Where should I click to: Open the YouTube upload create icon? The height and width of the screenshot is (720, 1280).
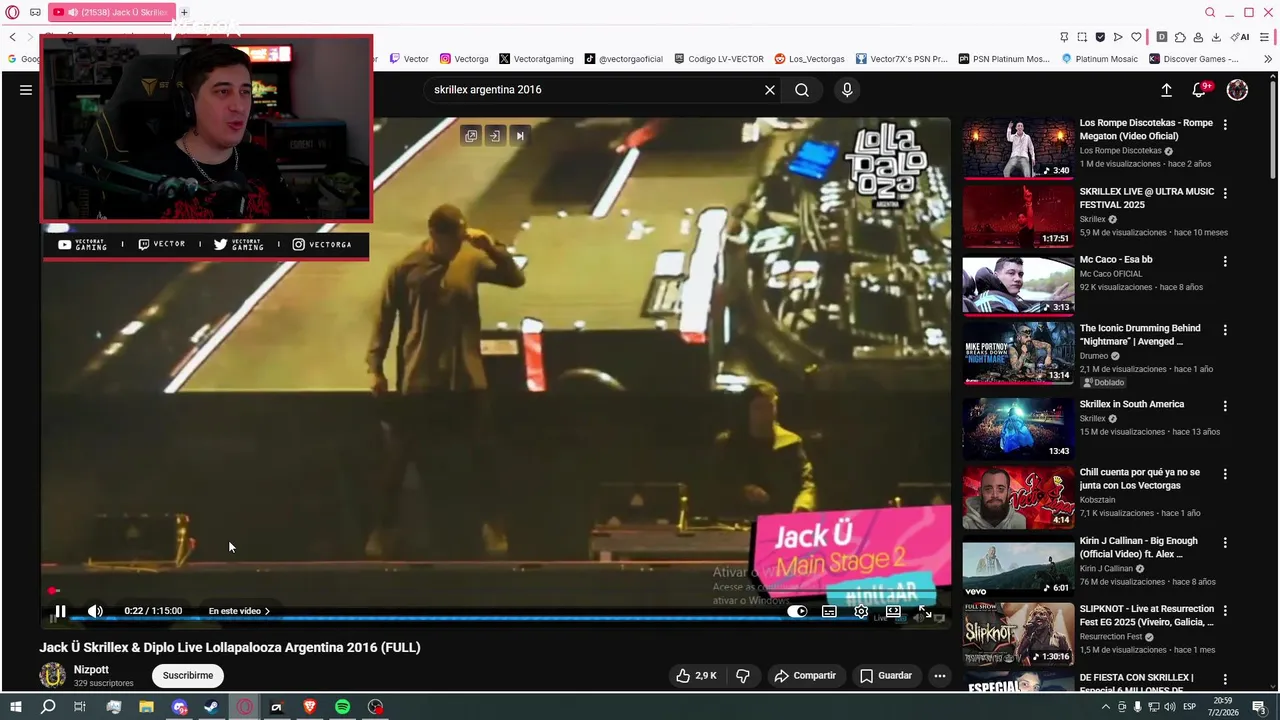point(1166,90)
